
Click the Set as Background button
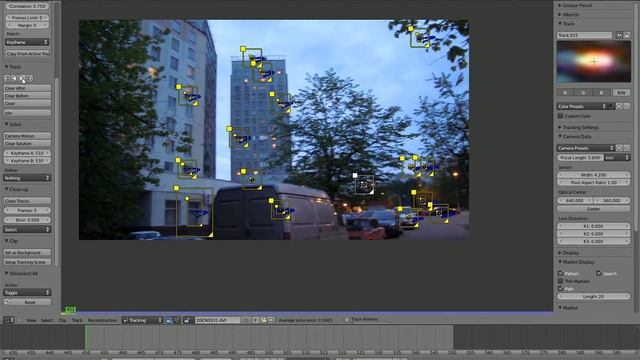click(27, 253)
